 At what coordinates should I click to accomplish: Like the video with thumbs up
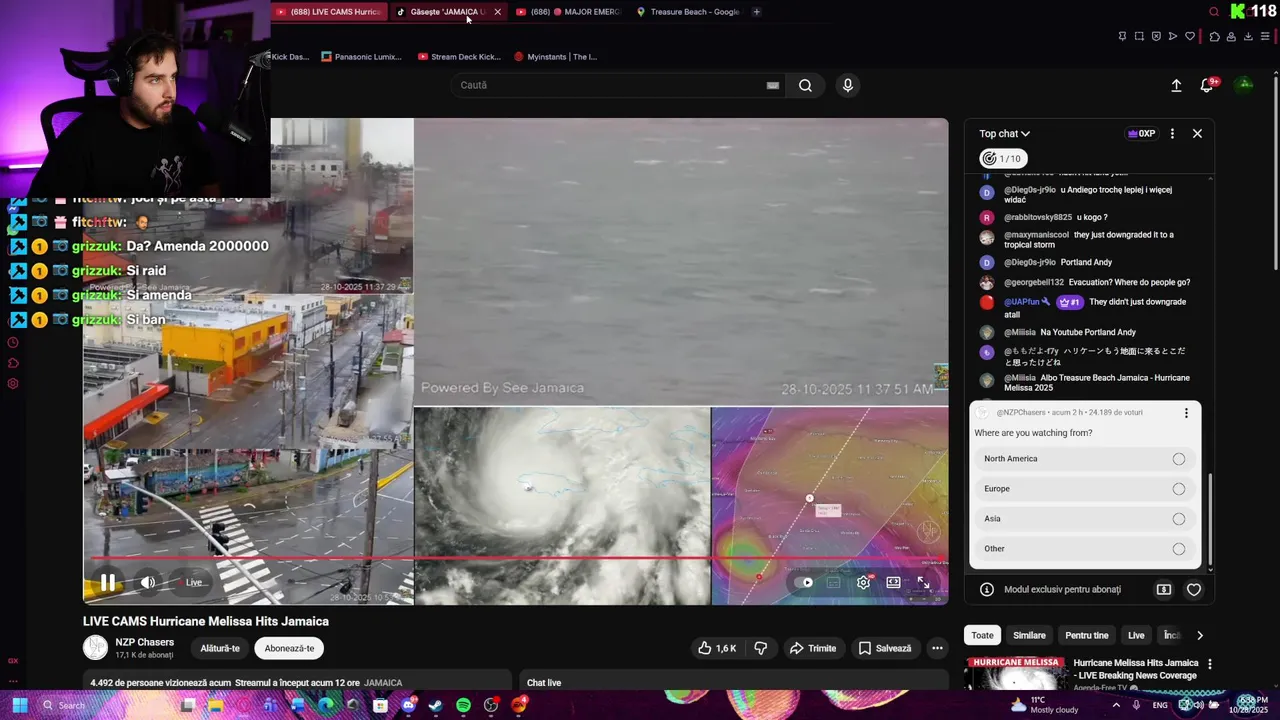(x=717, y=648)
